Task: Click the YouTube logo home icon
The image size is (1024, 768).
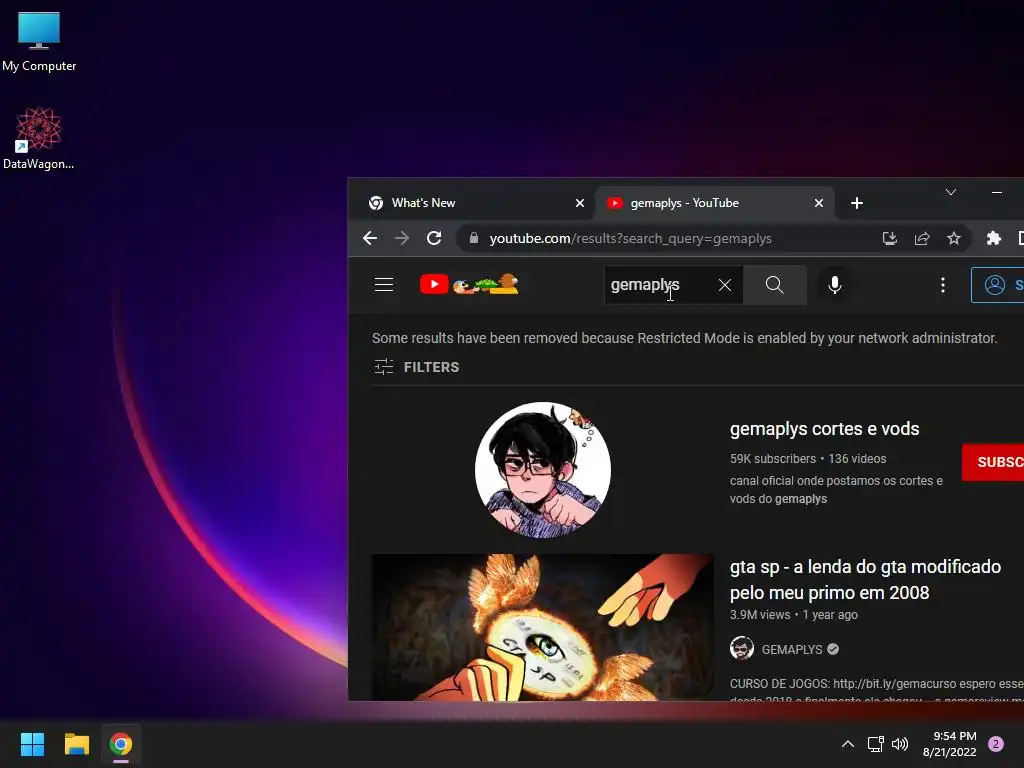Action: [469, 284]
